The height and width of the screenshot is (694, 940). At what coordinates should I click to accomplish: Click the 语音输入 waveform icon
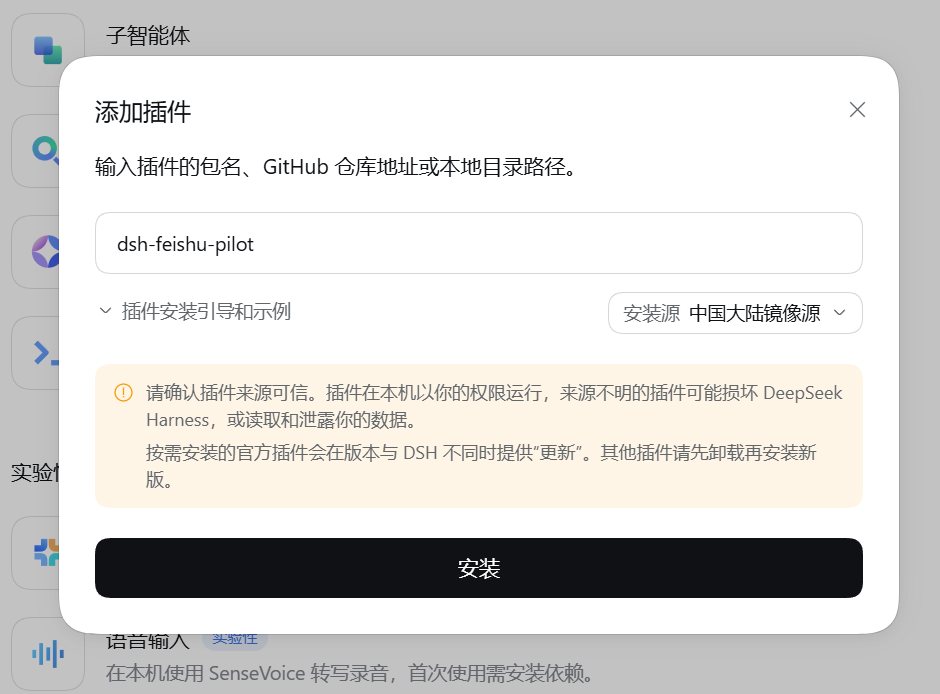pyautogui.click(x=48, y=653)
